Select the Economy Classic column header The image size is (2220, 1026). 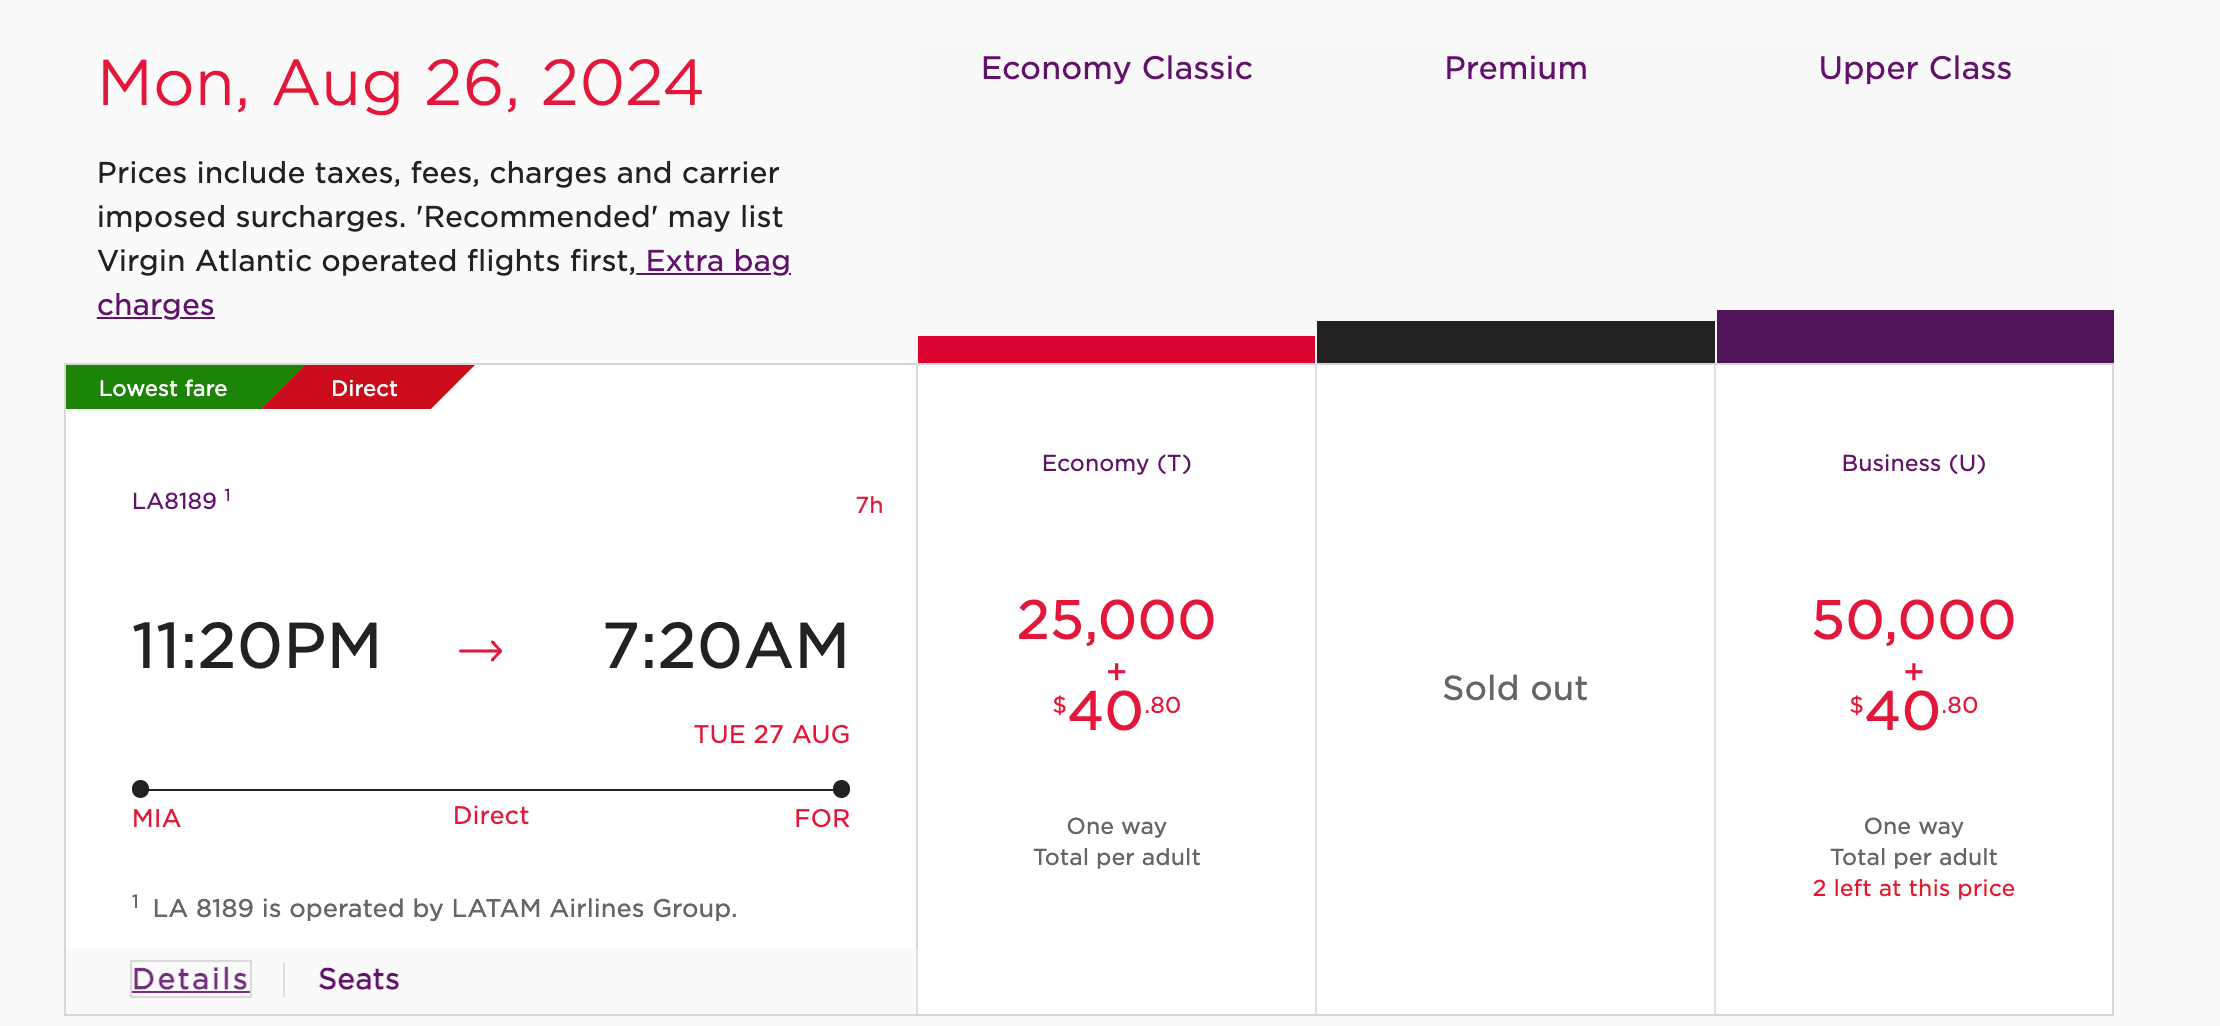pyautogui.click(x=1116, y=68)
